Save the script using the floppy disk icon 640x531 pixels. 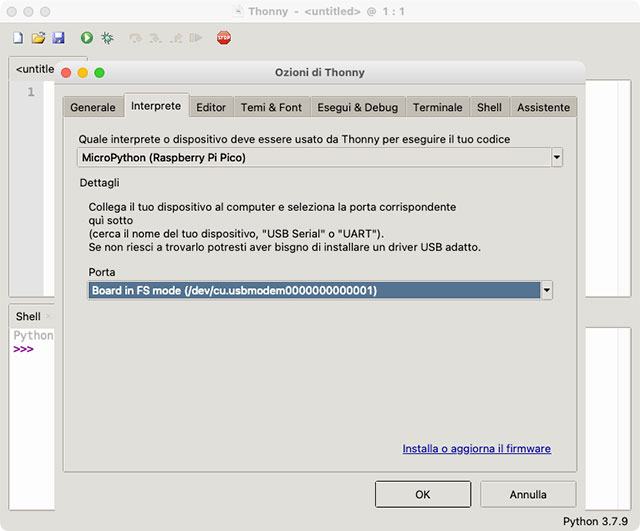58,38
